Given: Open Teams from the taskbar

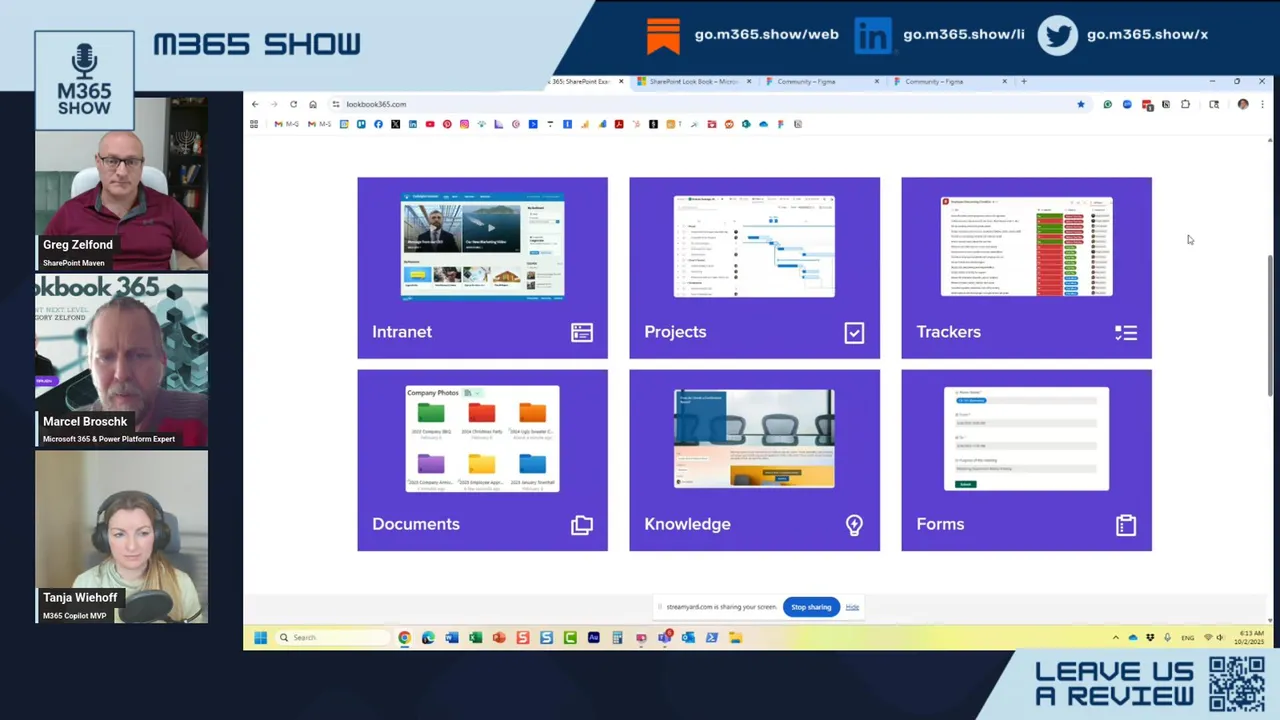Looking at the screenshot, I should (x=665, y=637).
